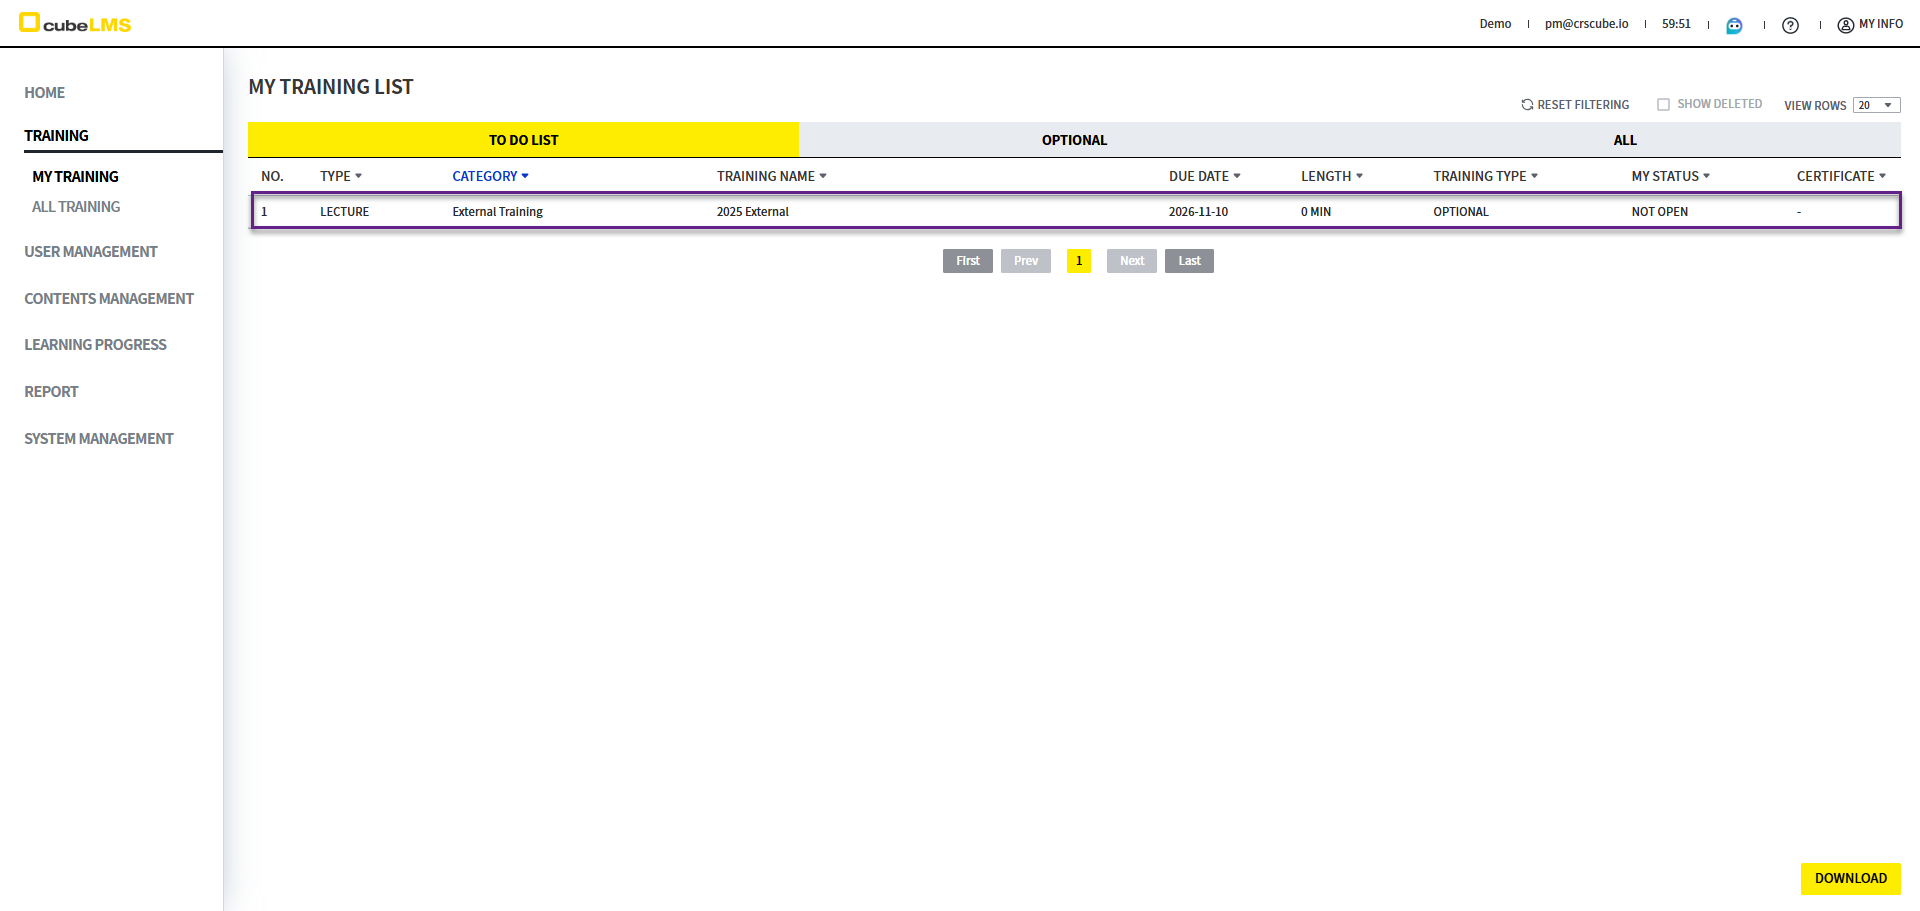Switch to the All tab
This screenshot has height=911, width=1920.
pyautogui.click(x=1624, y=140)
